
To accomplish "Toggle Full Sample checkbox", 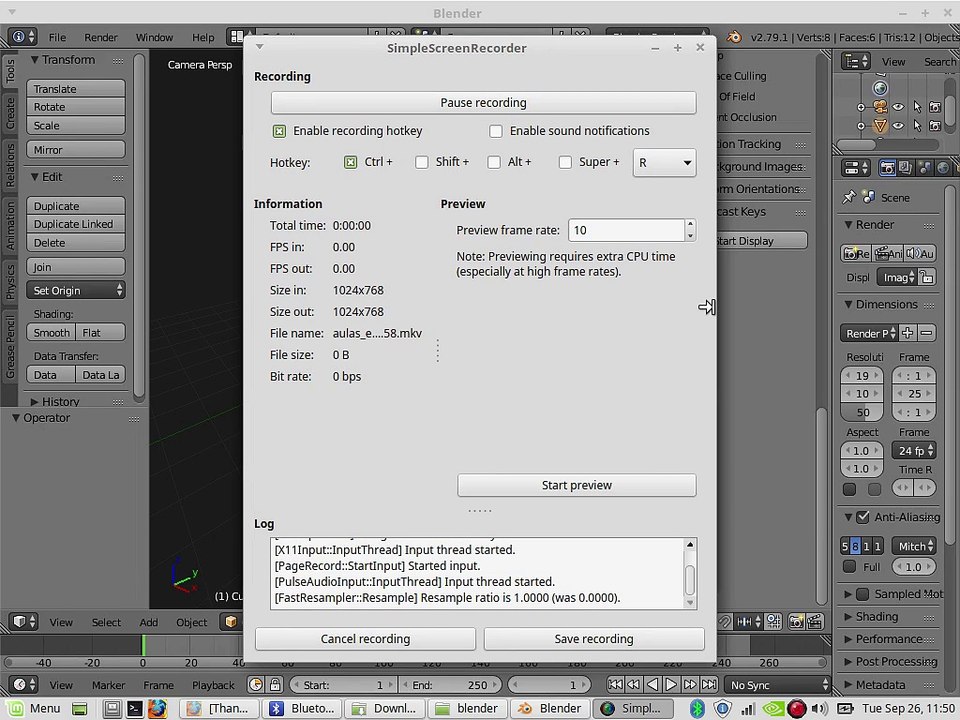I will 849,567.
